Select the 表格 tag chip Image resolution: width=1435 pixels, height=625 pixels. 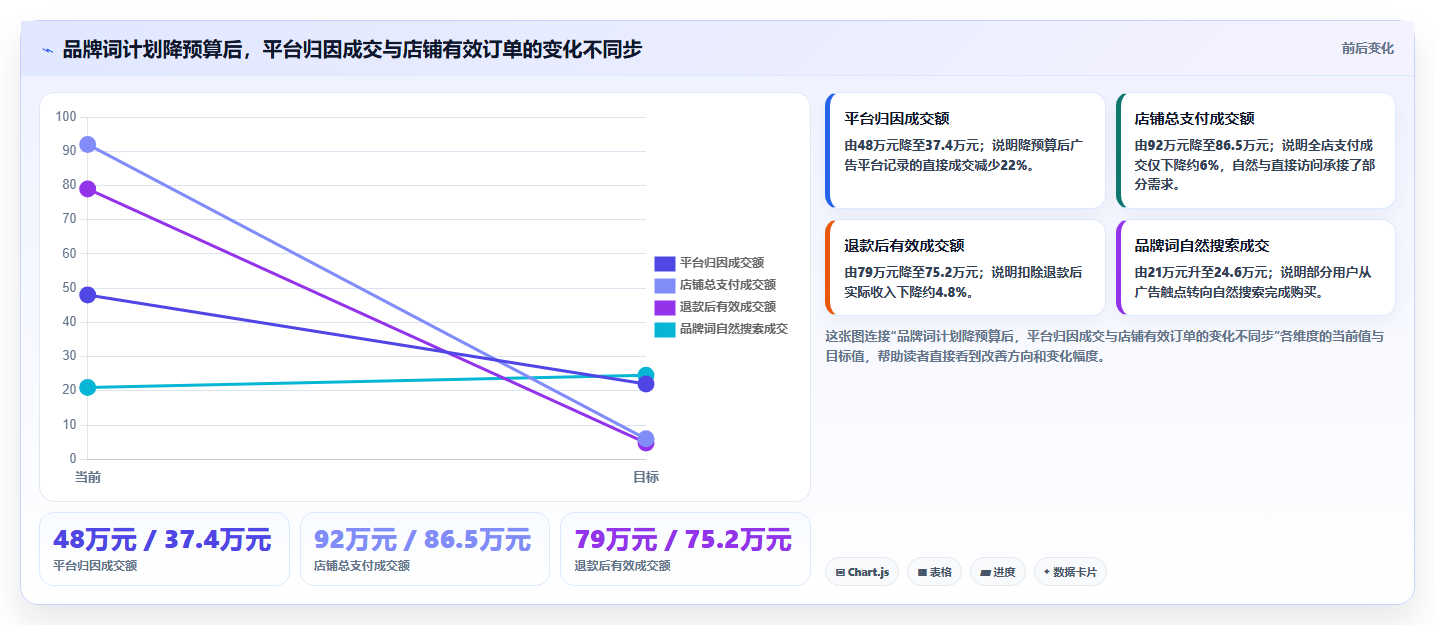935,572
